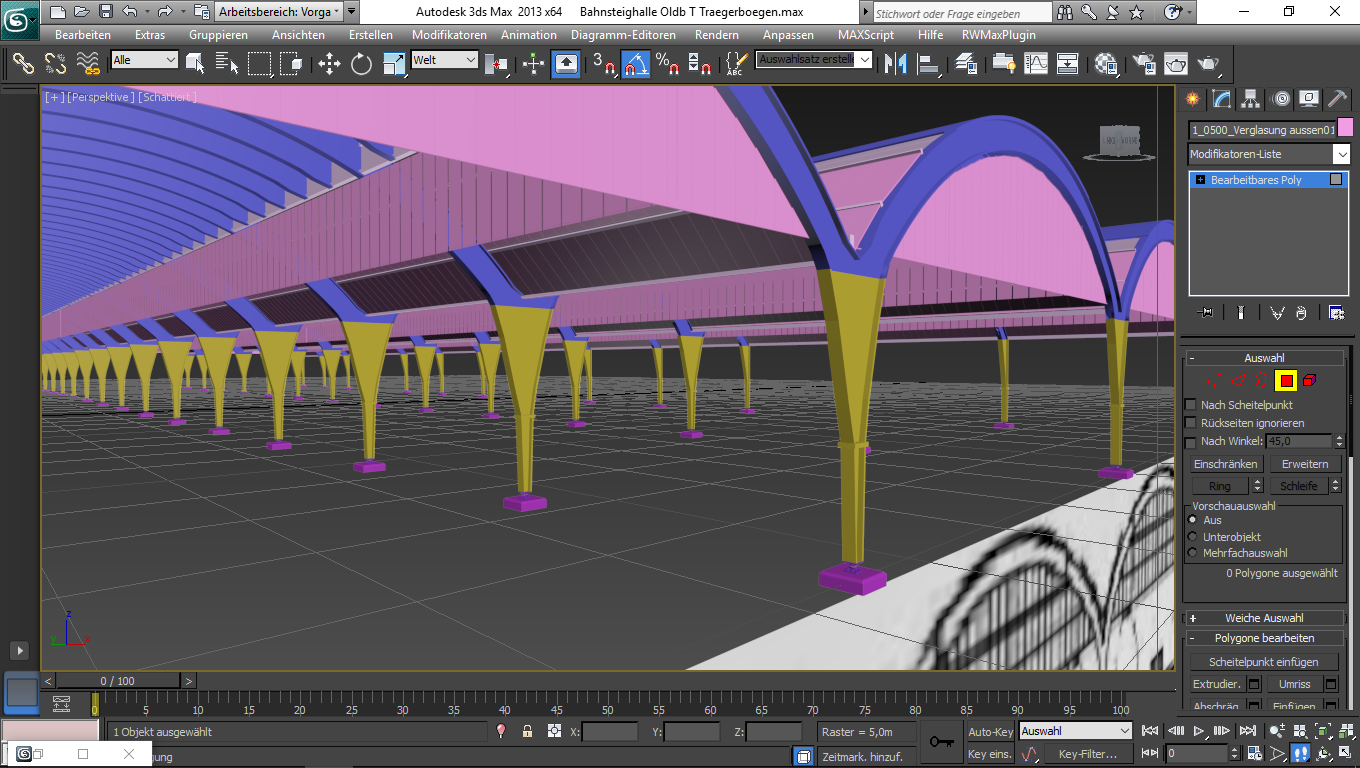1360x768 pixels.
Task: Open Curve Editor from toolbar
Action: [1036, 64]
